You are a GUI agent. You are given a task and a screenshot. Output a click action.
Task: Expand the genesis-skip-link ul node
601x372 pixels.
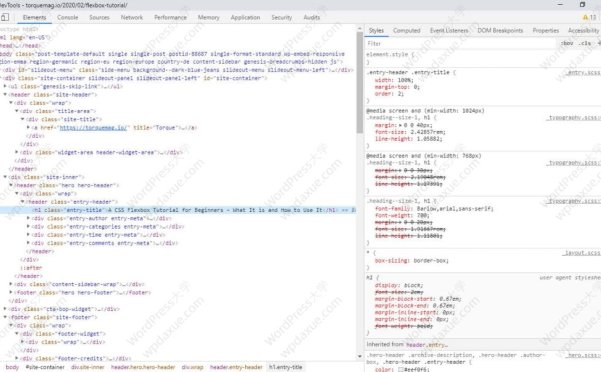tap(5, 87)
